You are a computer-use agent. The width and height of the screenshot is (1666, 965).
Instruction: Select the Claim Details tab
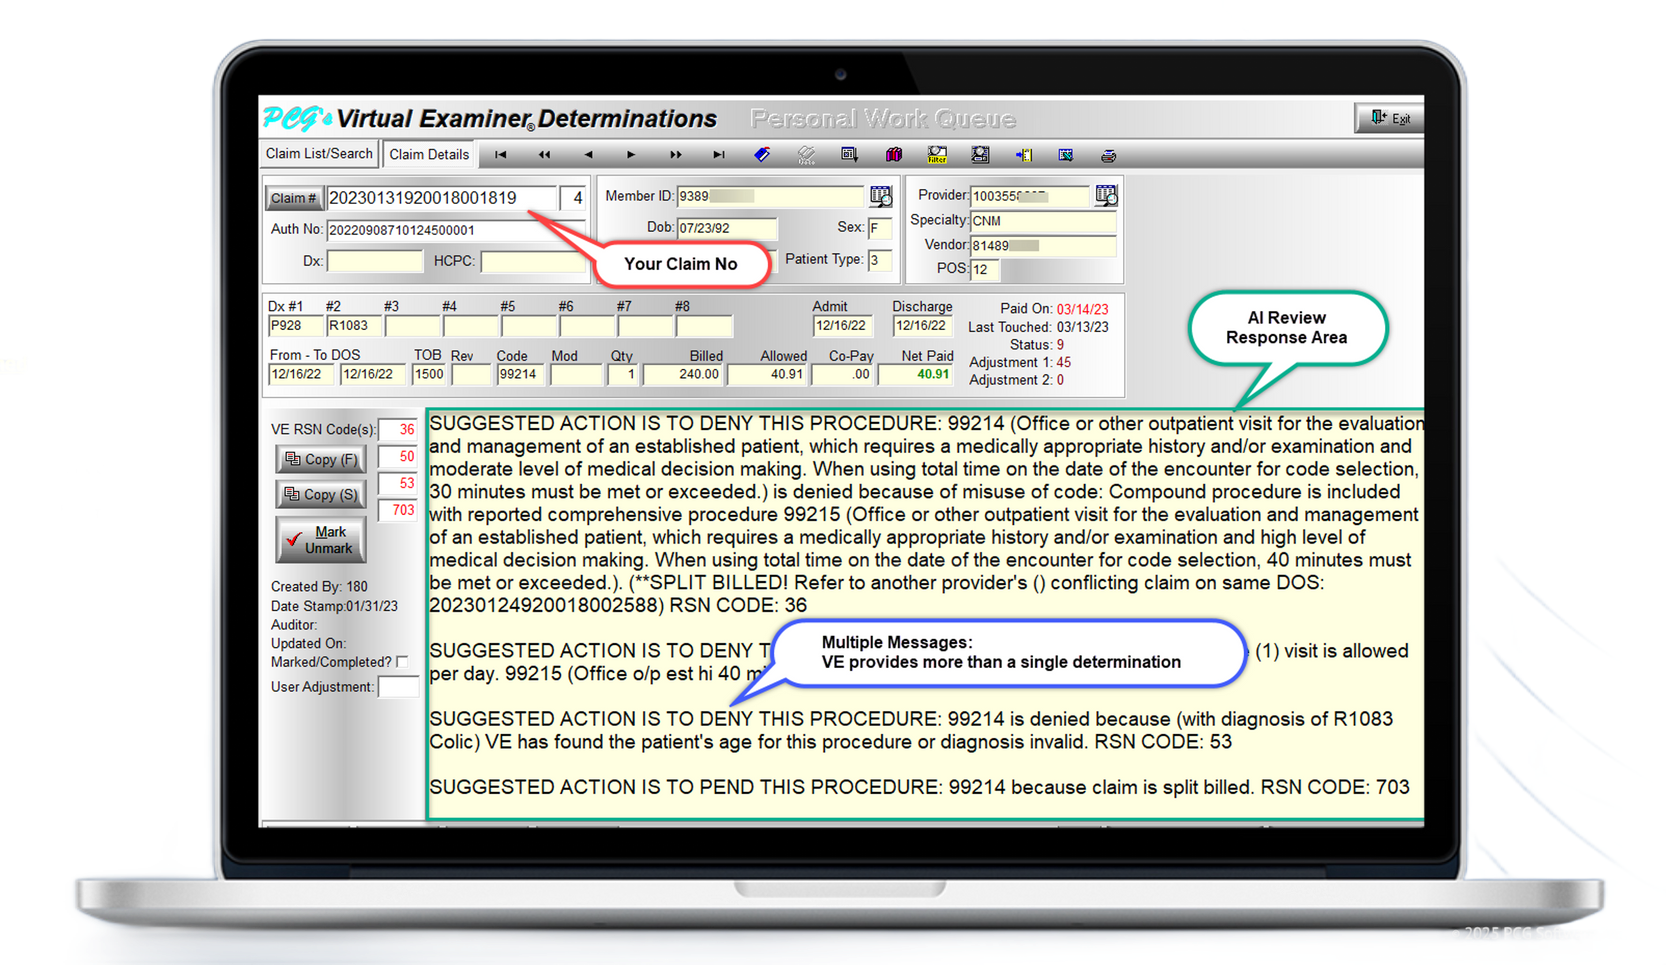[x=429, y=153]
